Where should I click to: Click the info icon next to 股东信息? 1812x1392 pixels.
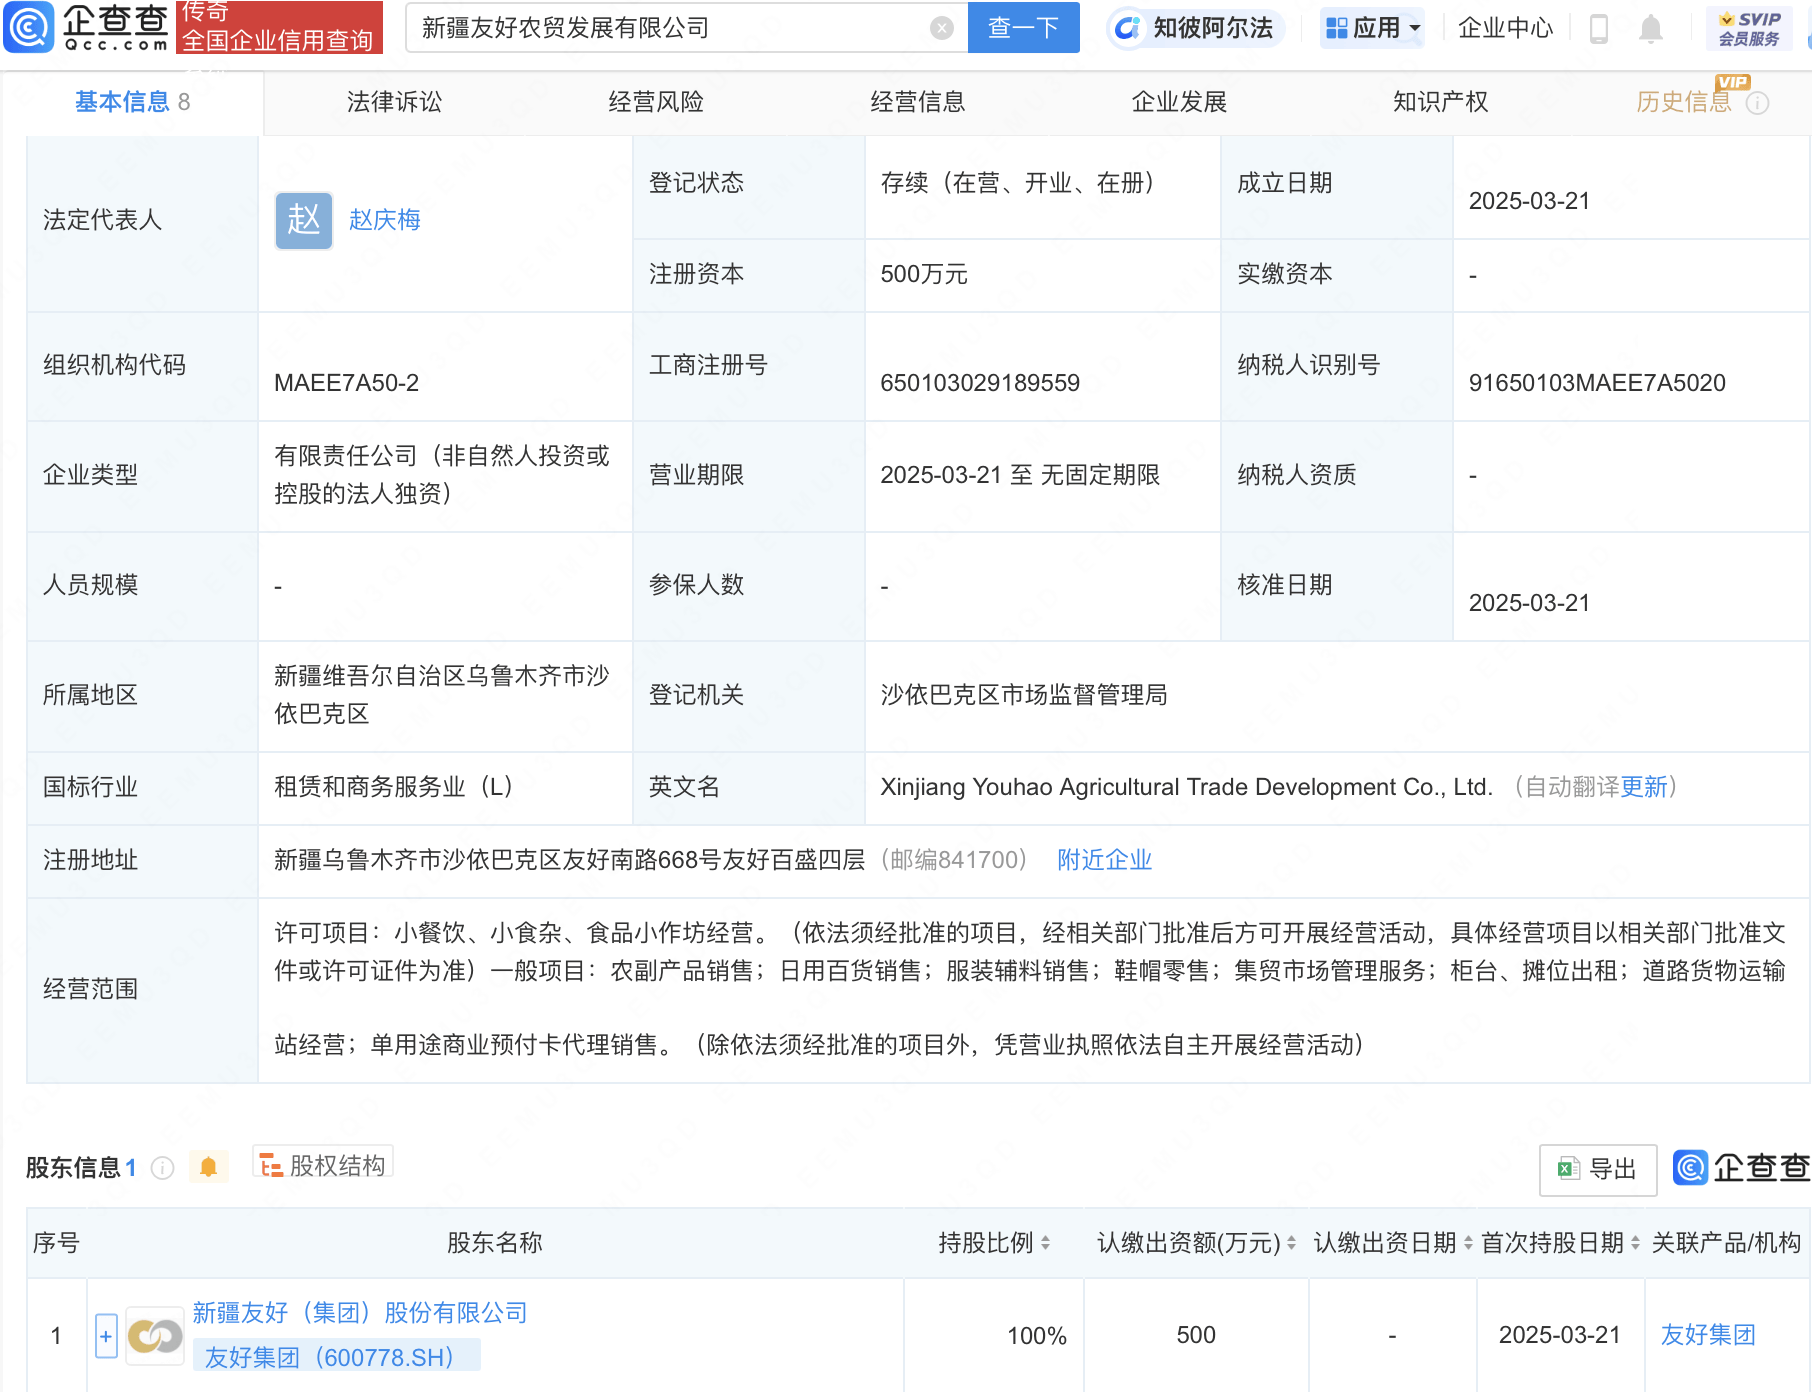162,1168
